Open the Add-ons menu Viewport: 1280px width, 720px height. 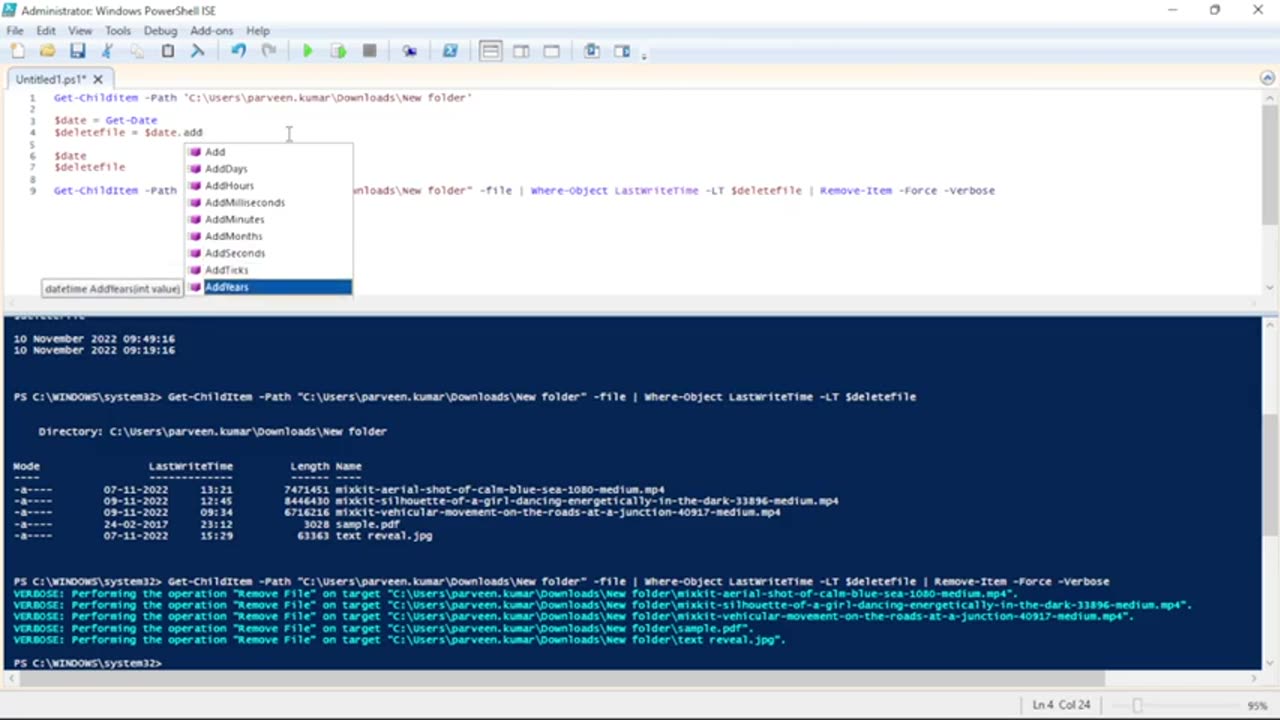[x=211, y=31]
